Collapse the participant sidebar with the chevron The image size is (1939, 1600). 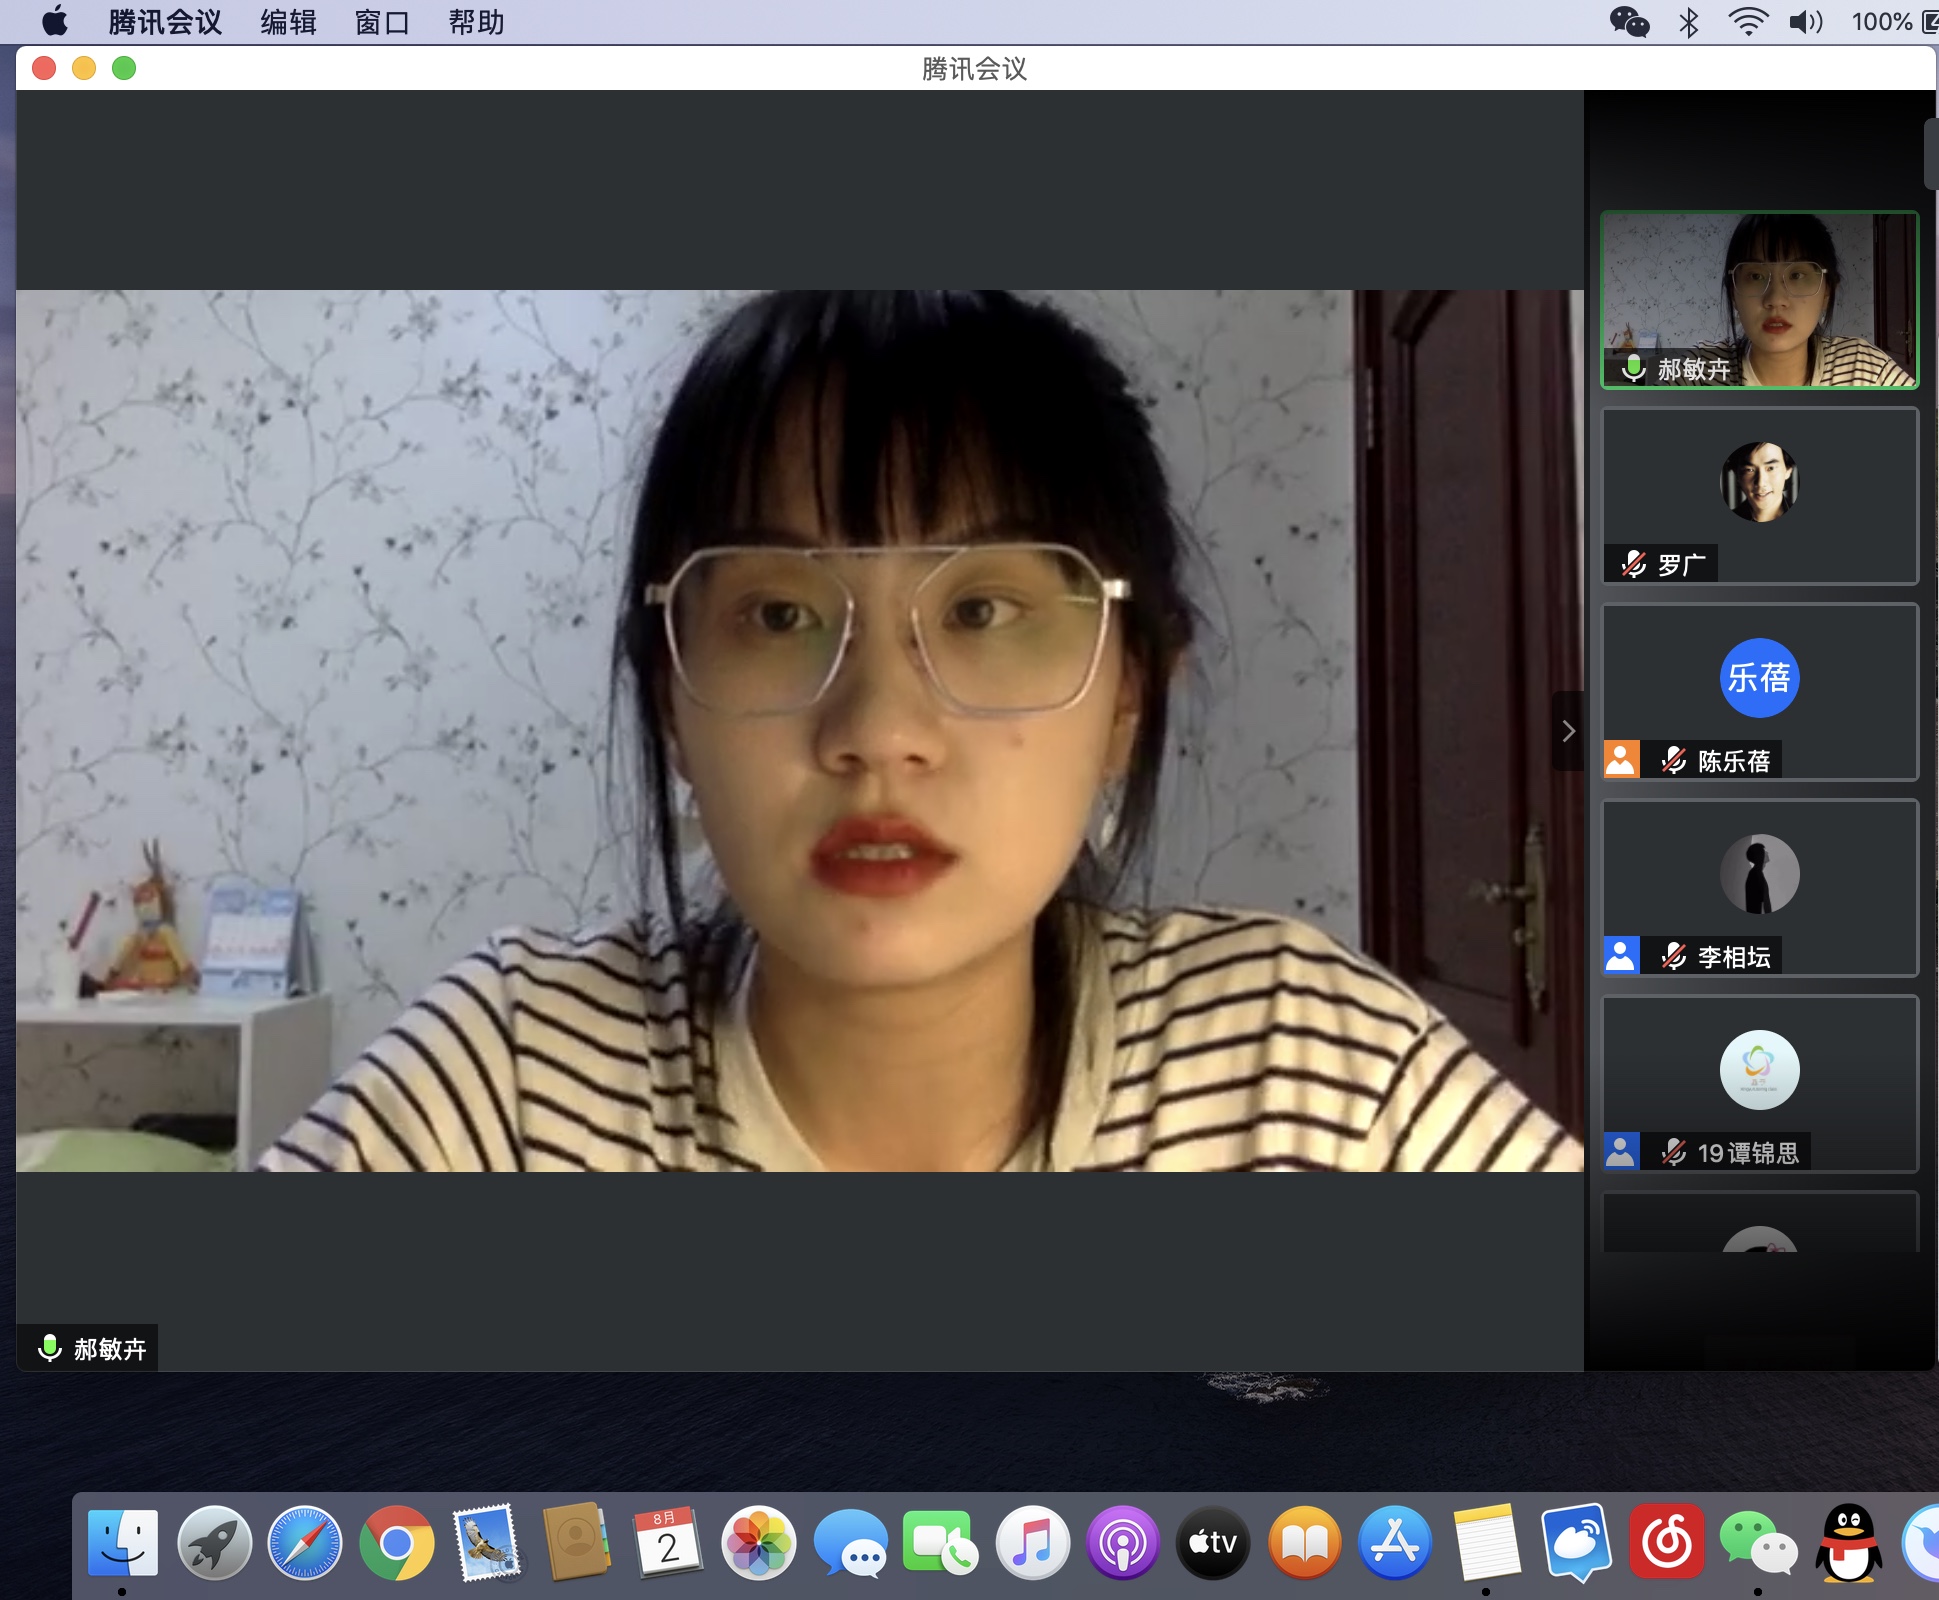coord(1568,731)
